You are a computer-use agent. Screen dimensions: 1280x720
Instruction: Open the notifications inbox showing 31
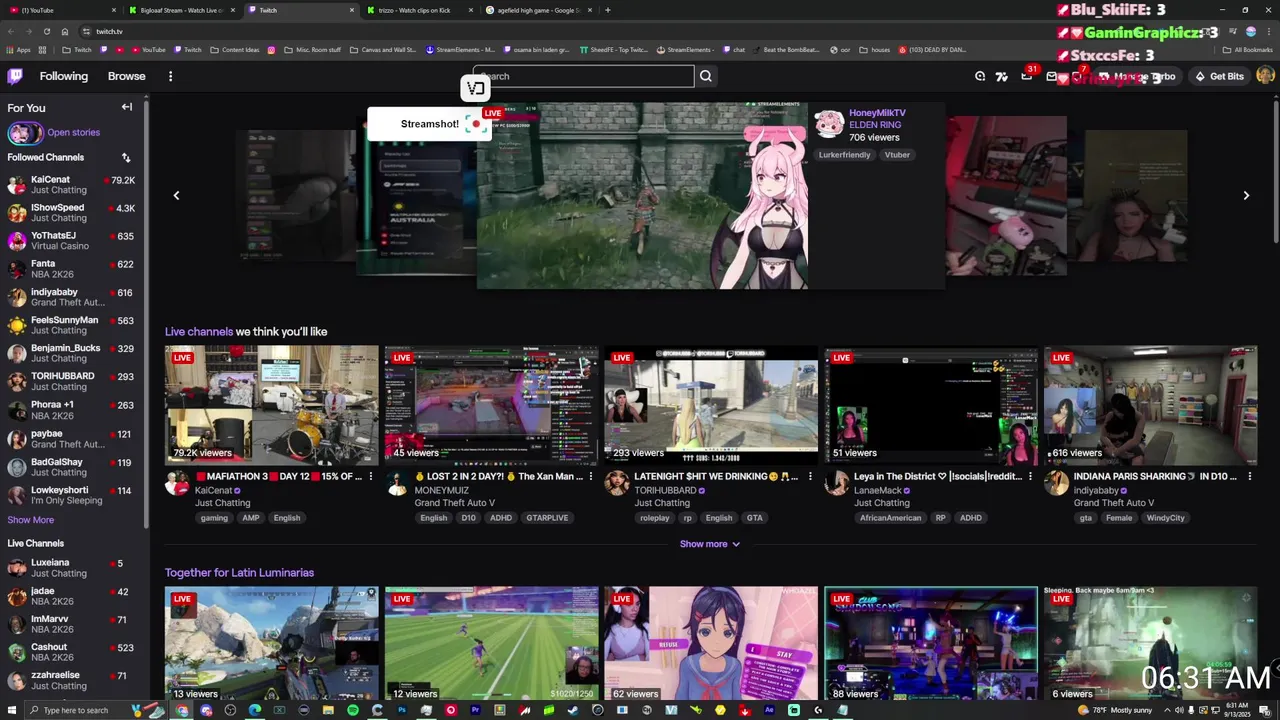(1026, 76)
